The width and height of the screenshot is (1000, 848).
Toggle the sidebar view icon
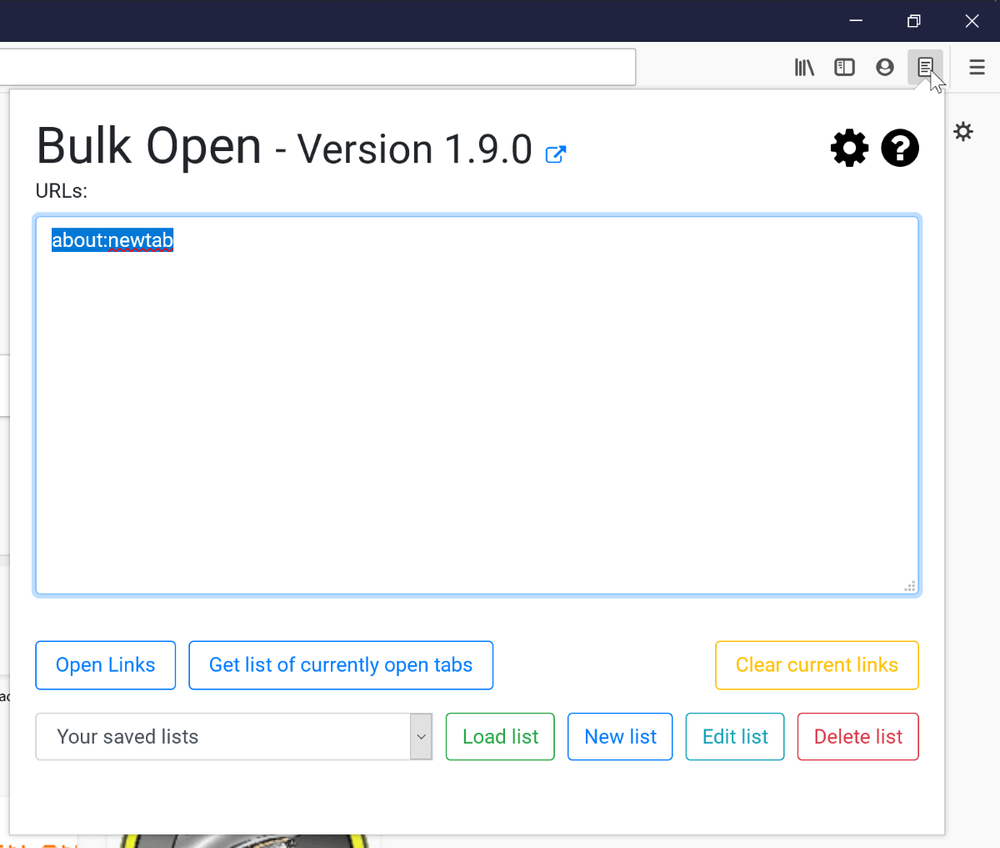click(844, 67)
